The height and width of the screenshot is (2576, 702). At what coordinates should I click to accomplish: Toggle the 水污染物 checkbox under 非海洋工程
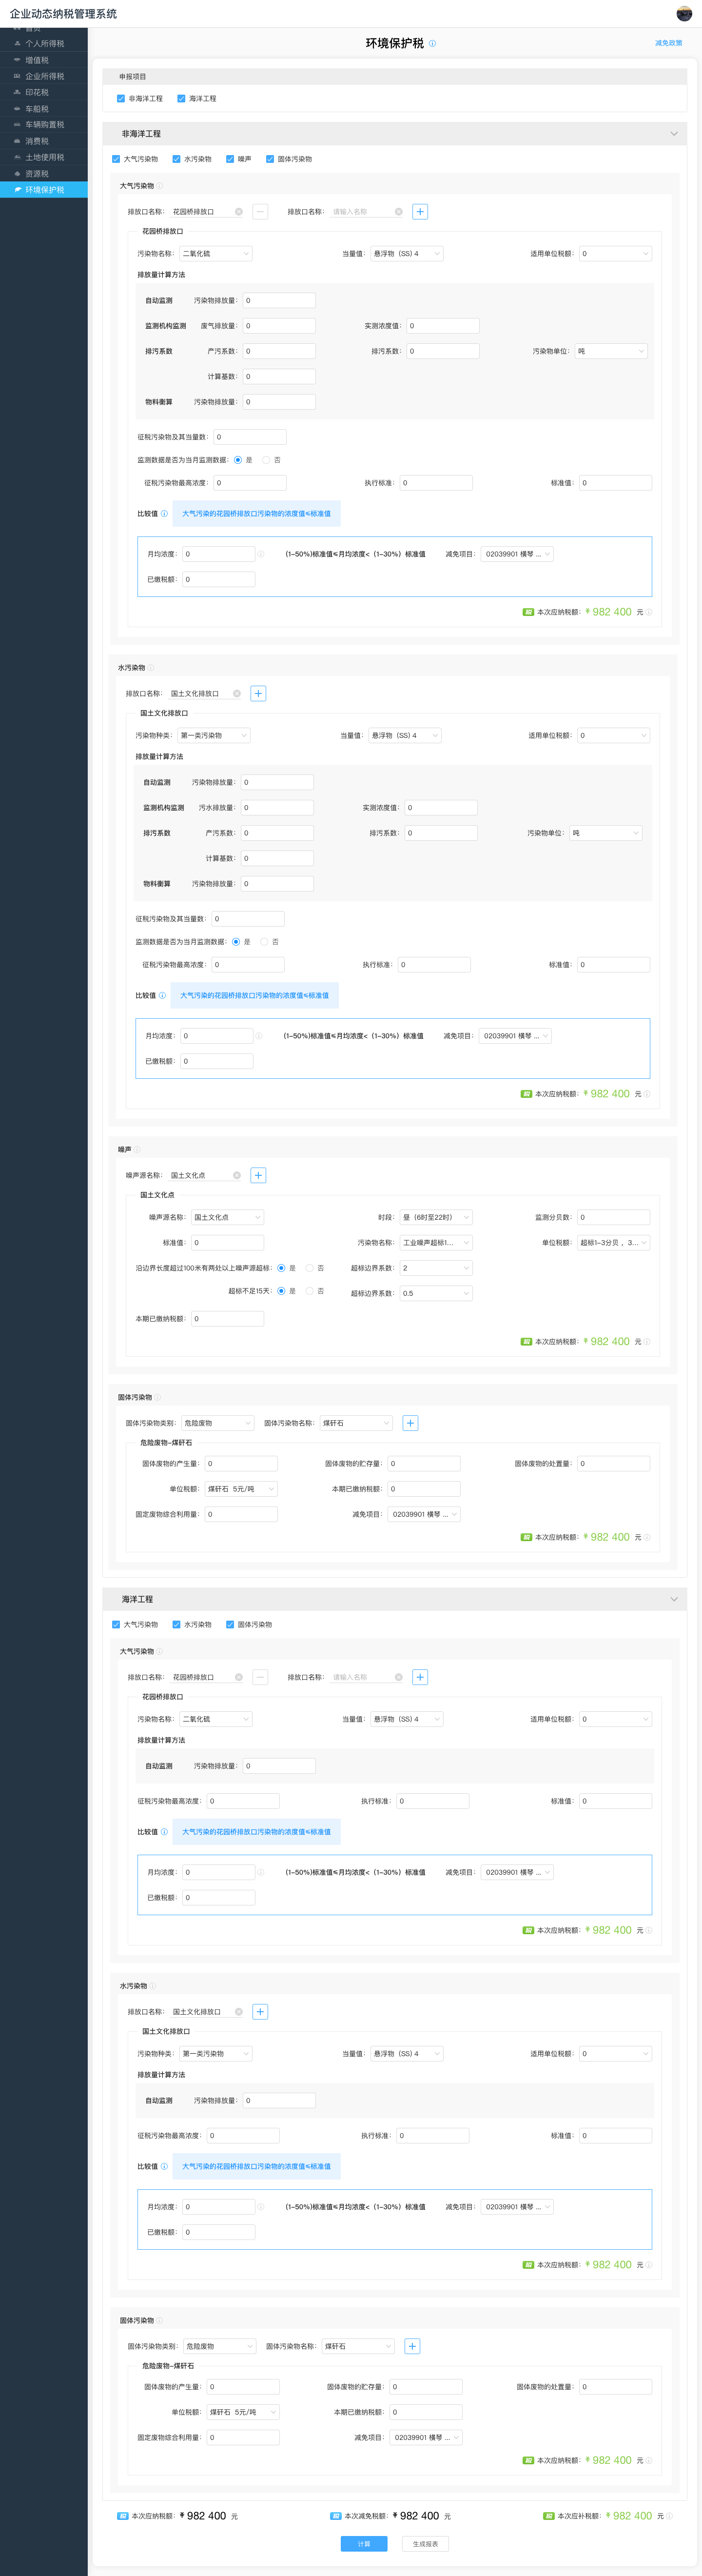point(176,159)
